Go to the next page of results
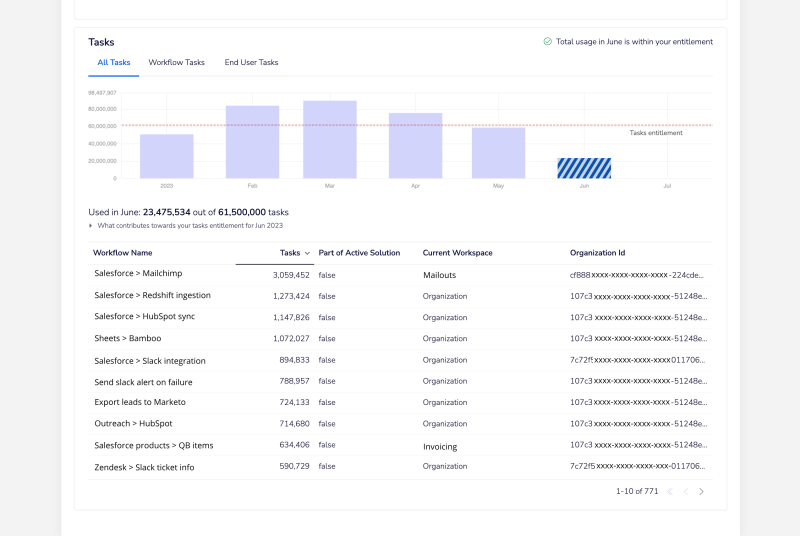Image resolution: width=800 pixels, height=536 pixels. point(701,491)
